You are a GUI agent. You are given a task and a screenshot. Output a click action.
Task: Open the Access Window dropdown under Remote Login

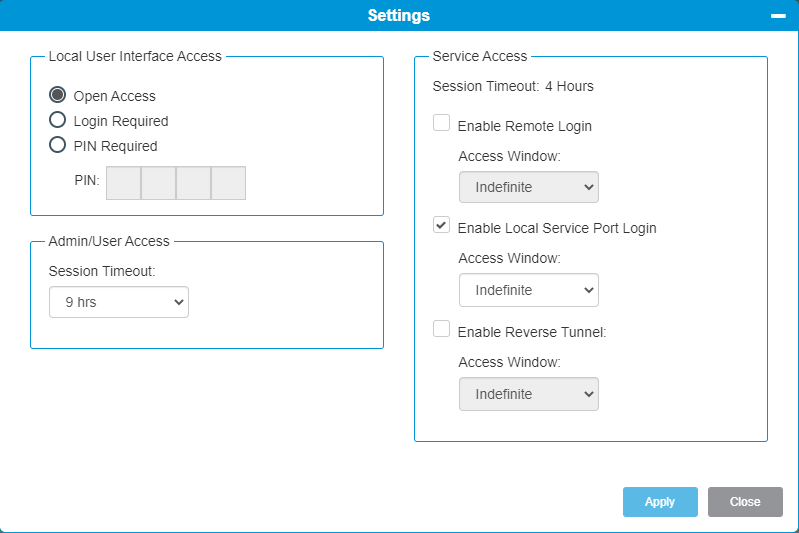pyautogui.click(x=528, y=187)
